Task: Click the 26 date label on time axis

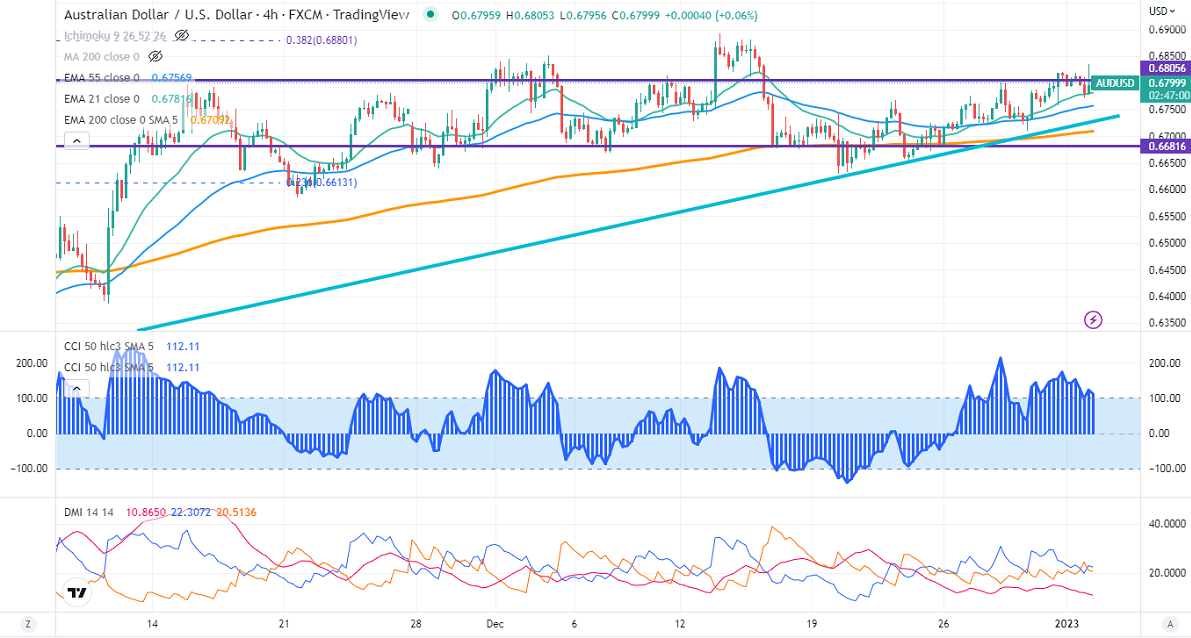Action: click(x=943, y=624)
